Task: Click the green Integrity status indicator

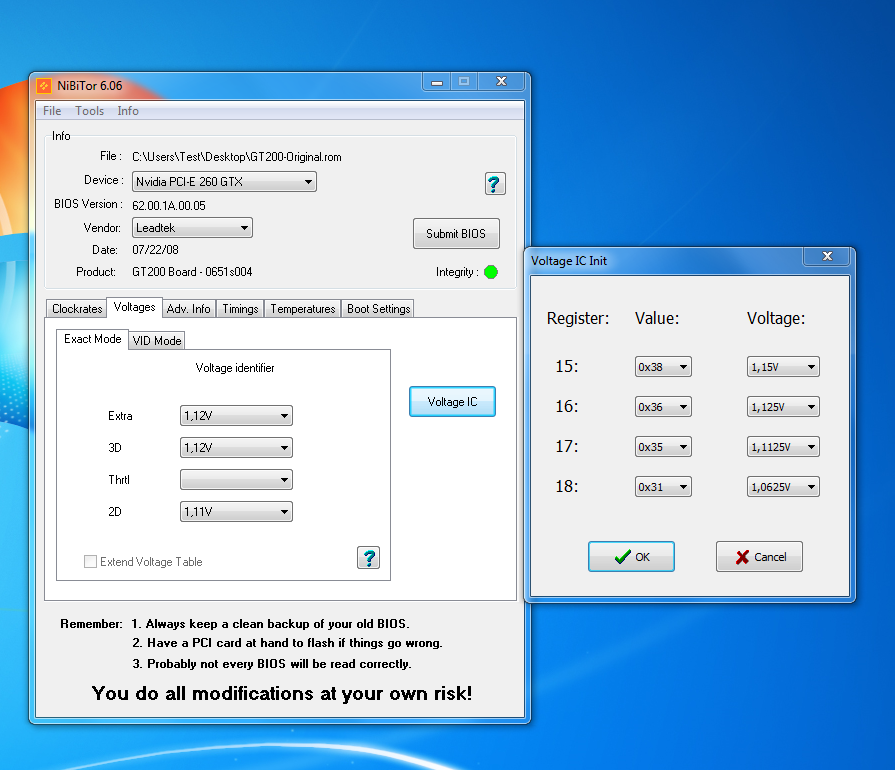Action: (x=491, y=272)
